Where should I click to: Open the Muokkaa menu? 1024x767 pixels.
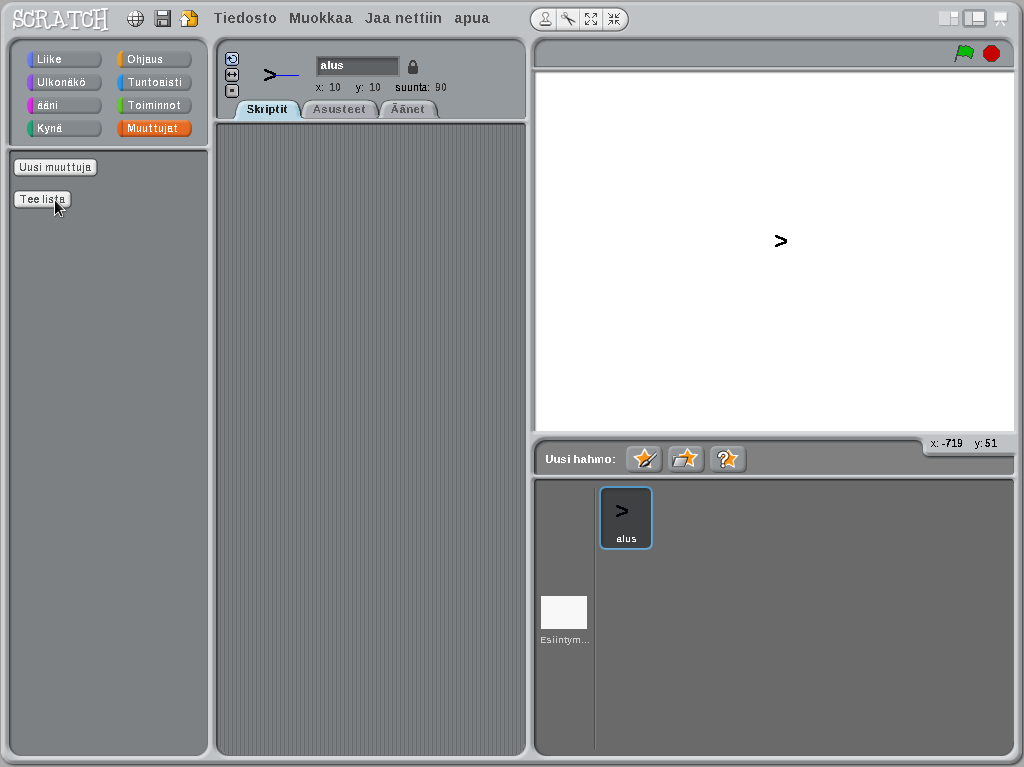321,18
